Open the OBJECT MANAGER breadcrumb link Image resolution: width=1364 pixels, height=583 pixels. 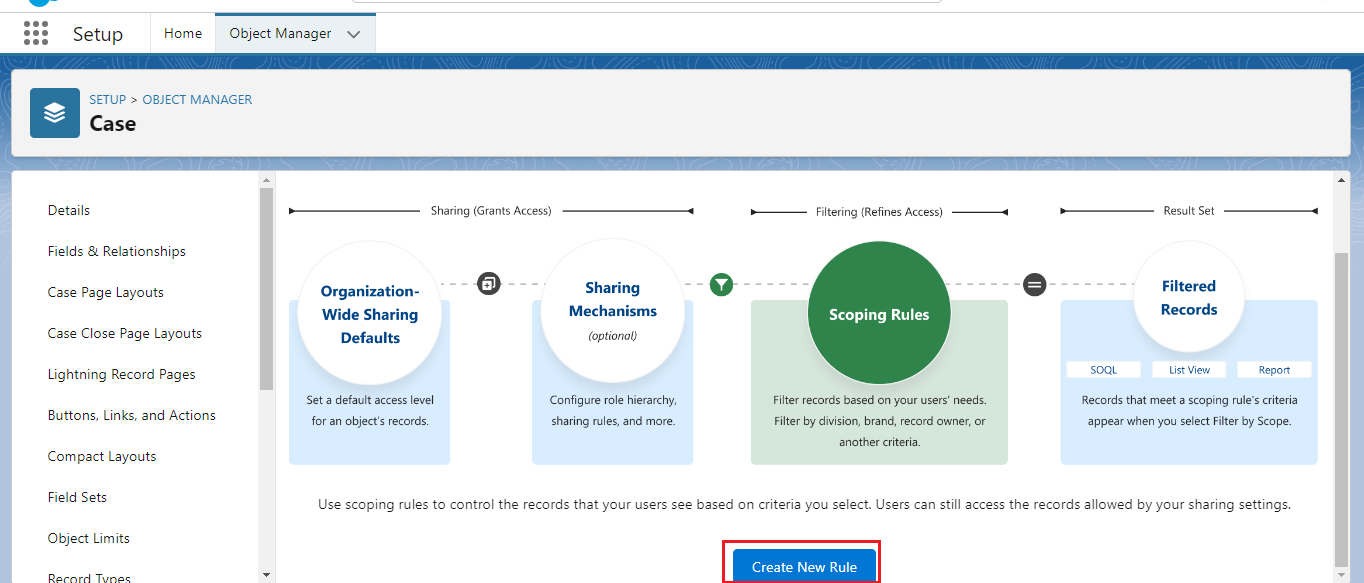tap(197, 99)
